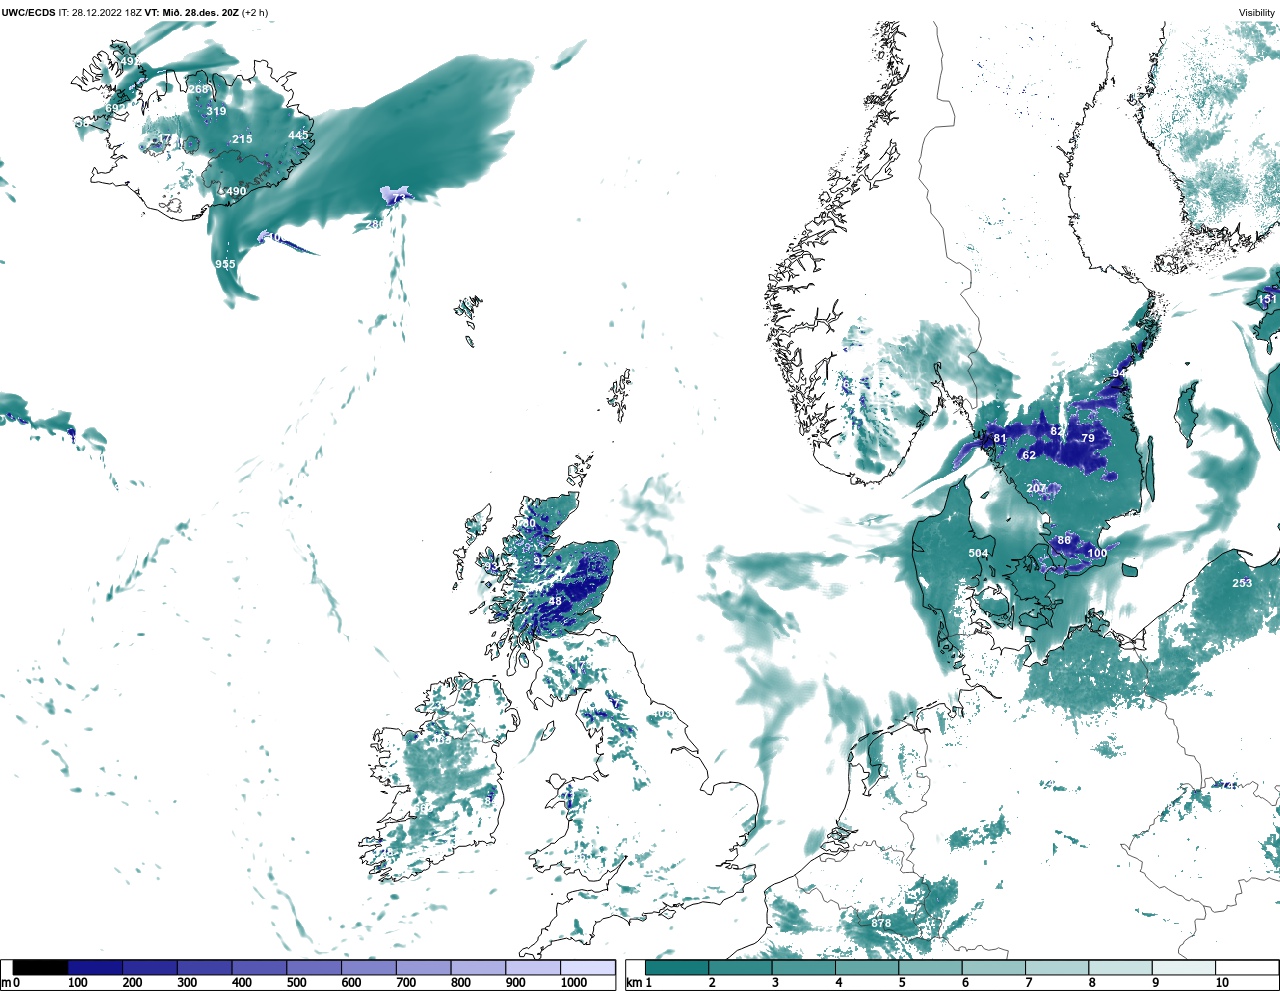
Task: Click the "88" value on the map
Action: (x=1064, y=540)
